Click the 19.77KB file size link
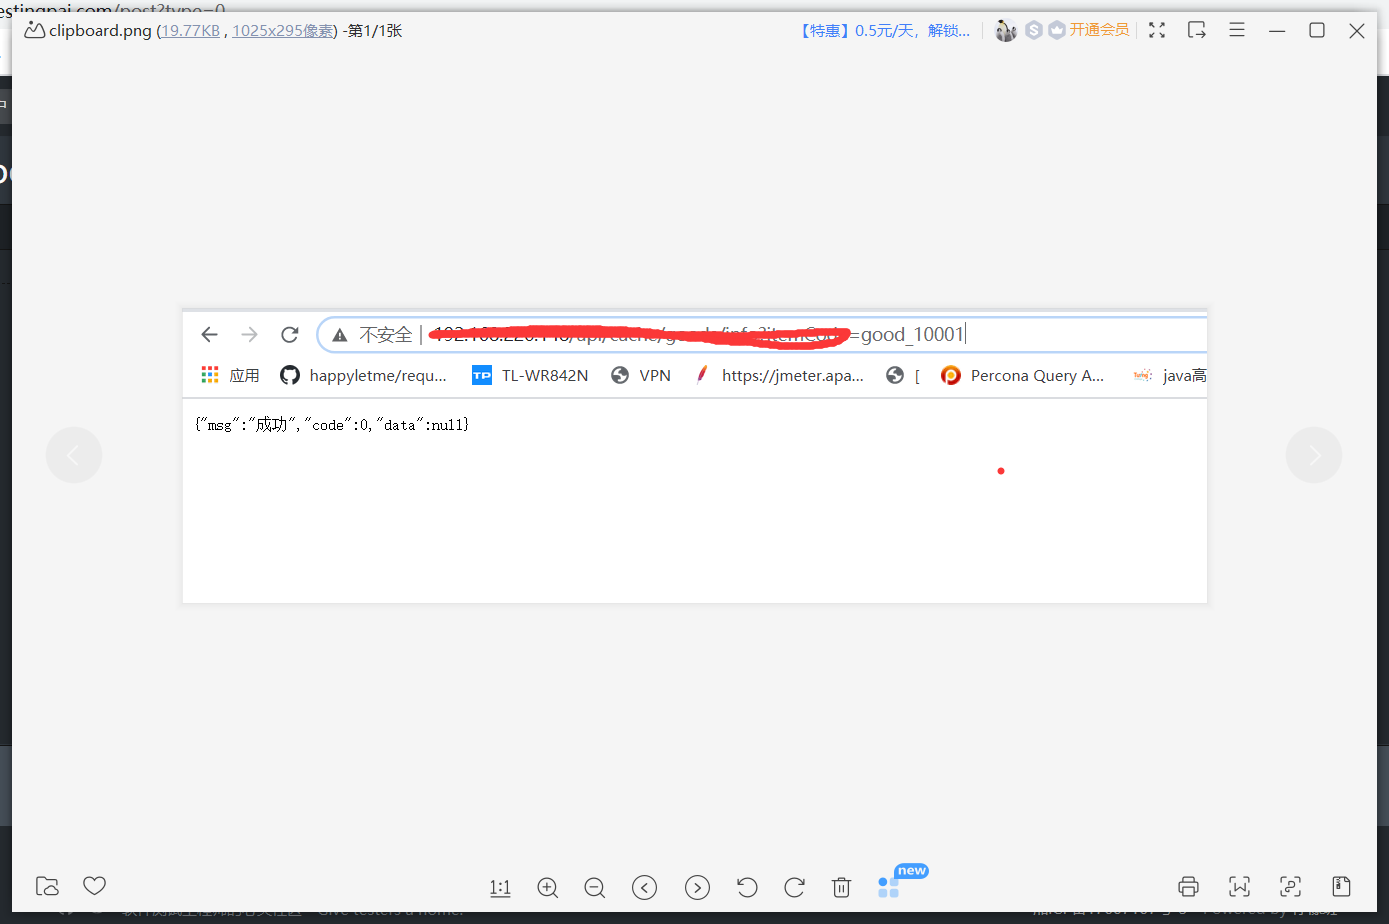1389x924 pixels. coord(190,31)
